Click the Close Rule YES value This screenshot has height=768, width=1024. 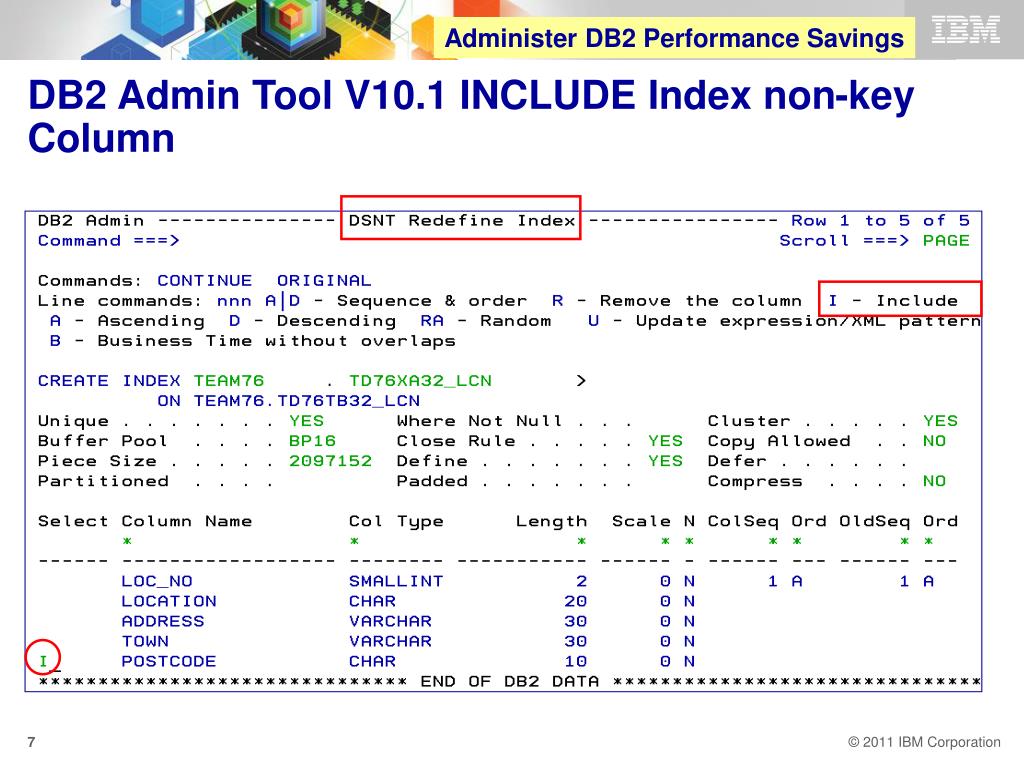click(665, 441)
